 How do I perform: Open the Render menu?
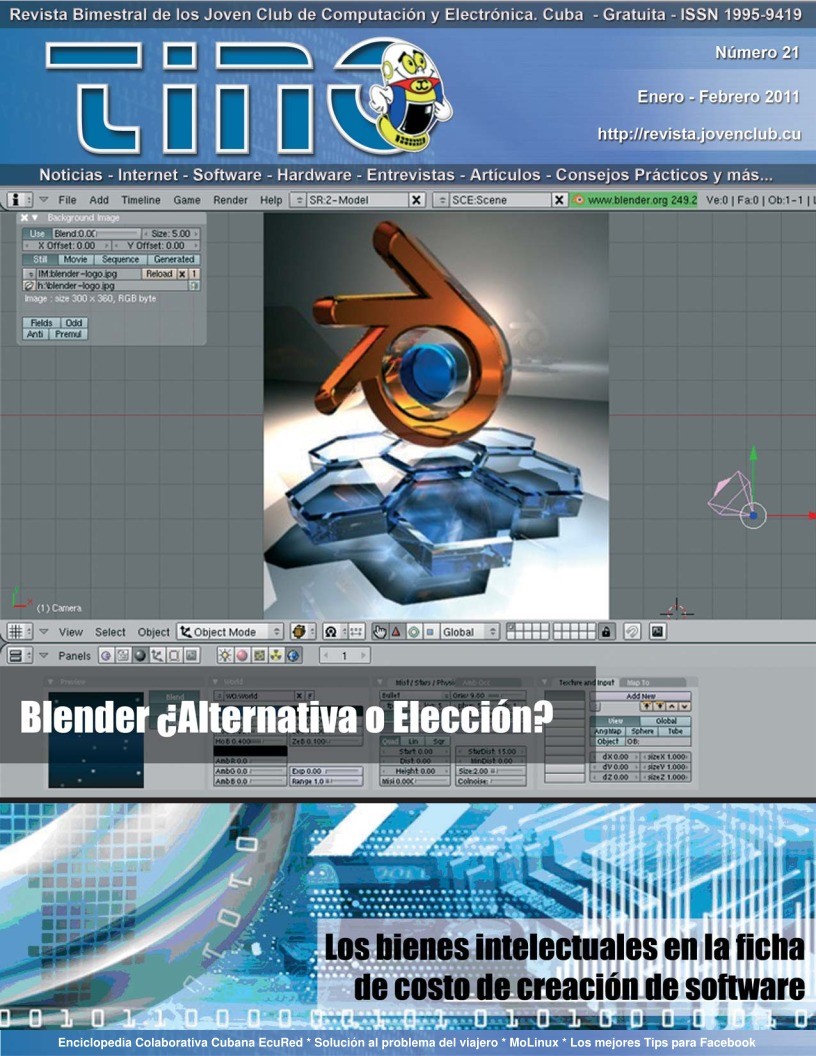[230, 200]
